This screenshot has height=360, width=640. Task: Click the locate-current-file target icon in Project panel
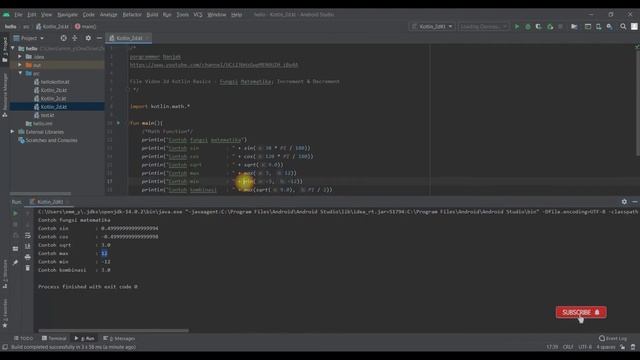(63, 38)
